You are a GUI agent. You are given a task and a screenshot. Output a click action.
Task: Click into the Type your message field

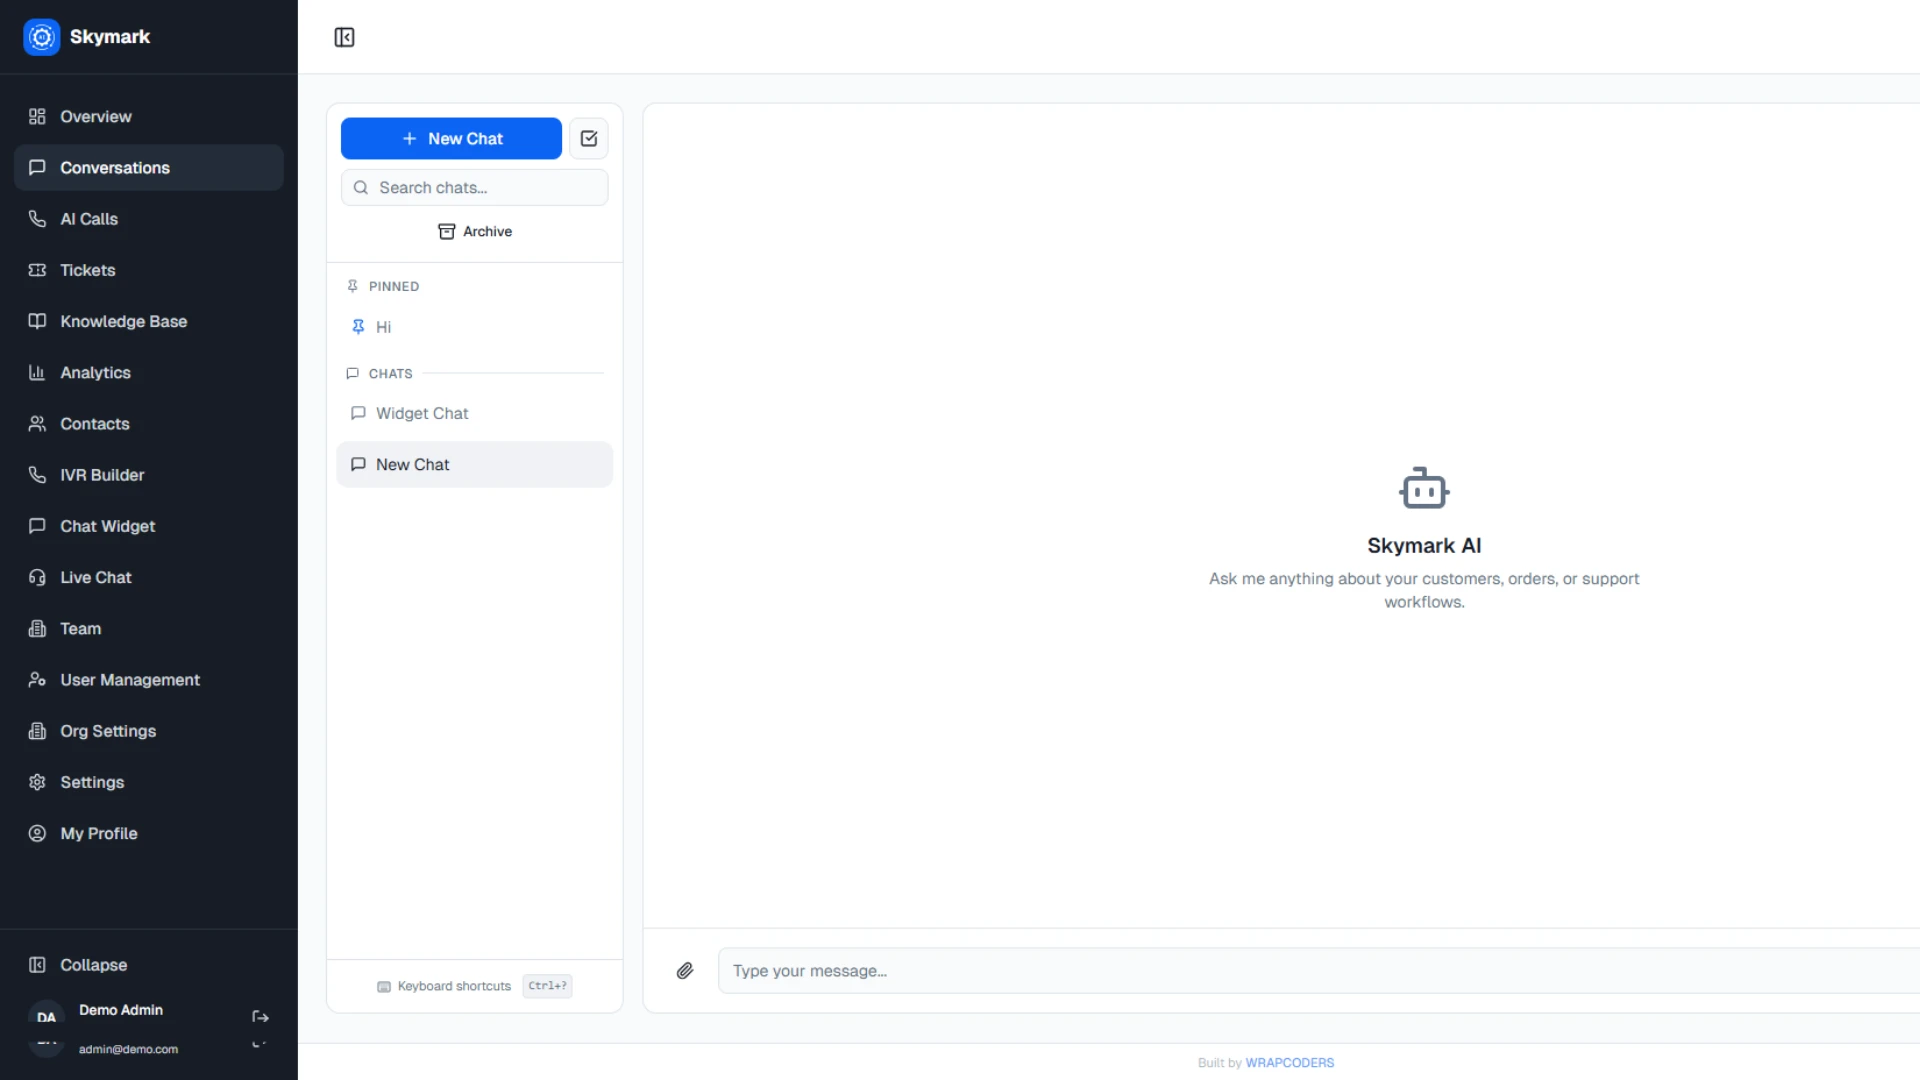(1318, 970)
